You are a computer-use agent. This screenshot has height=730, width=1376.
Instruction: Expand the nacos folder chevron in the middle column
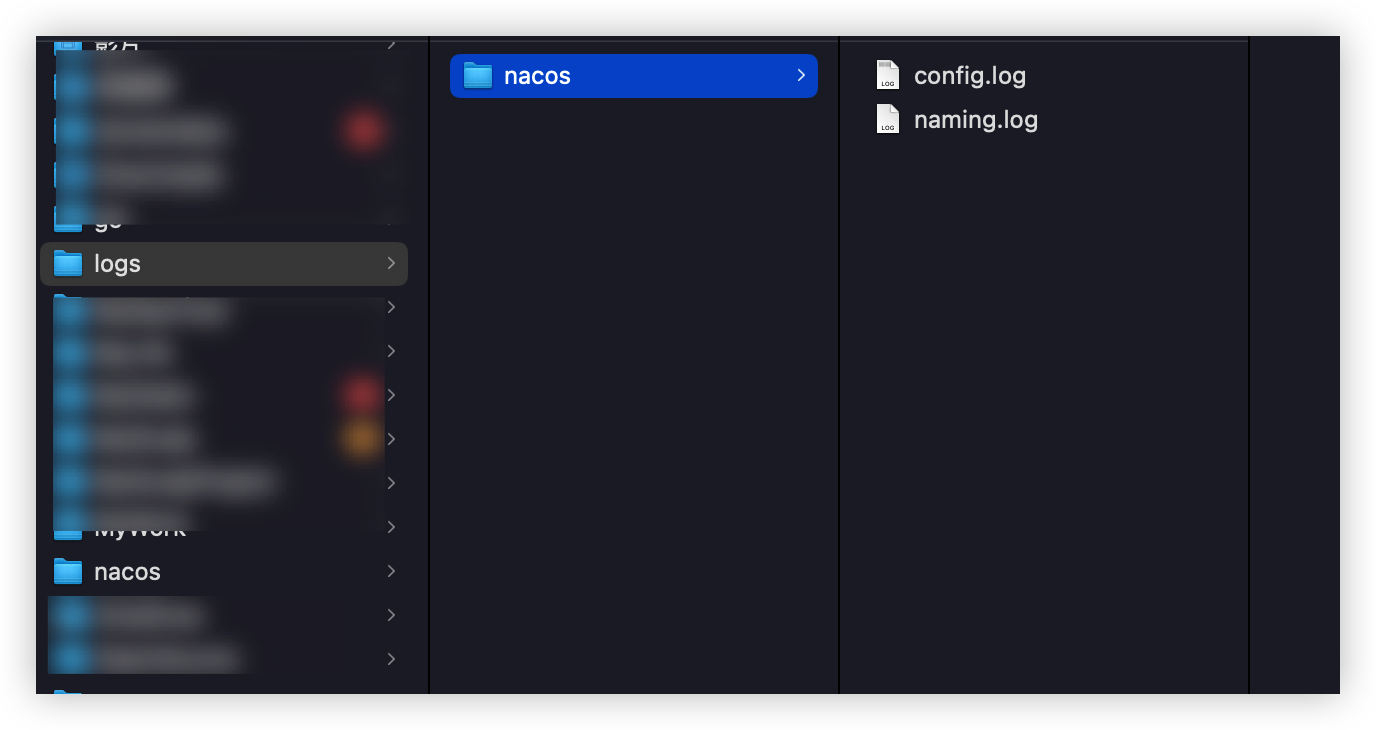click(x=800, y=75)
